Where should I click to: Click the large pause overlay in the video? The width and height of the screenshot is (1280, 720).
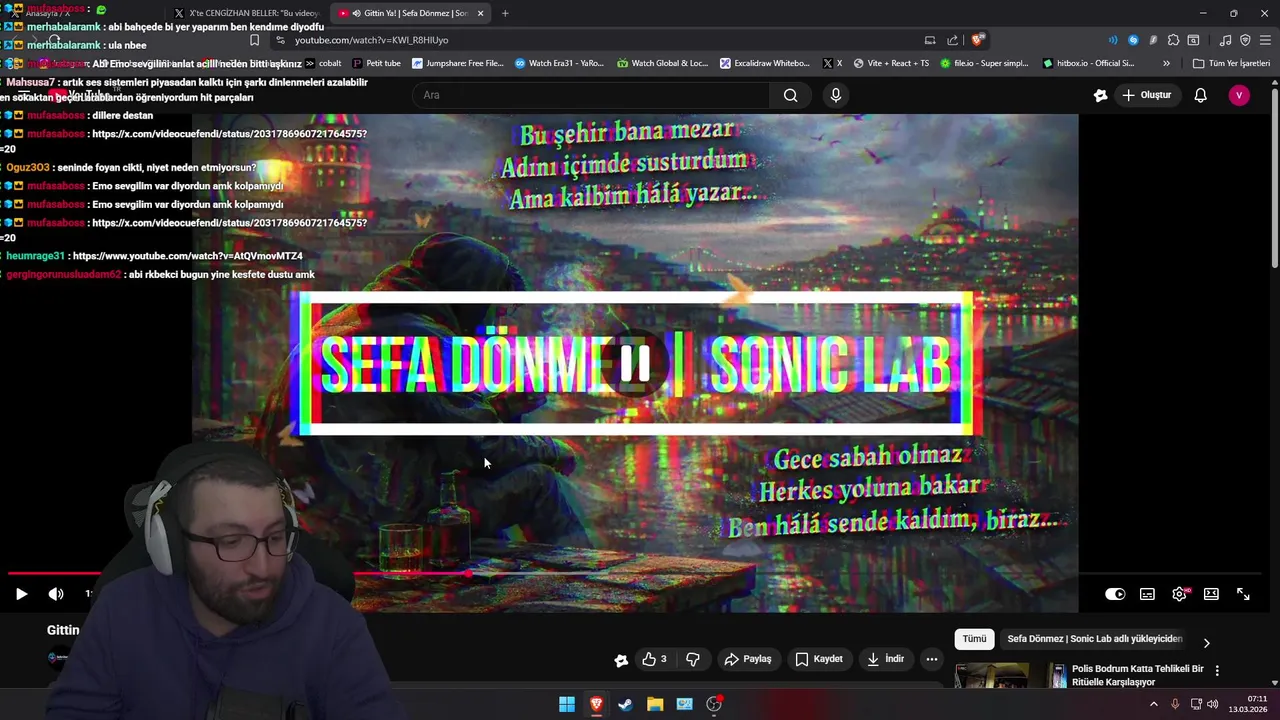(635, 364)
